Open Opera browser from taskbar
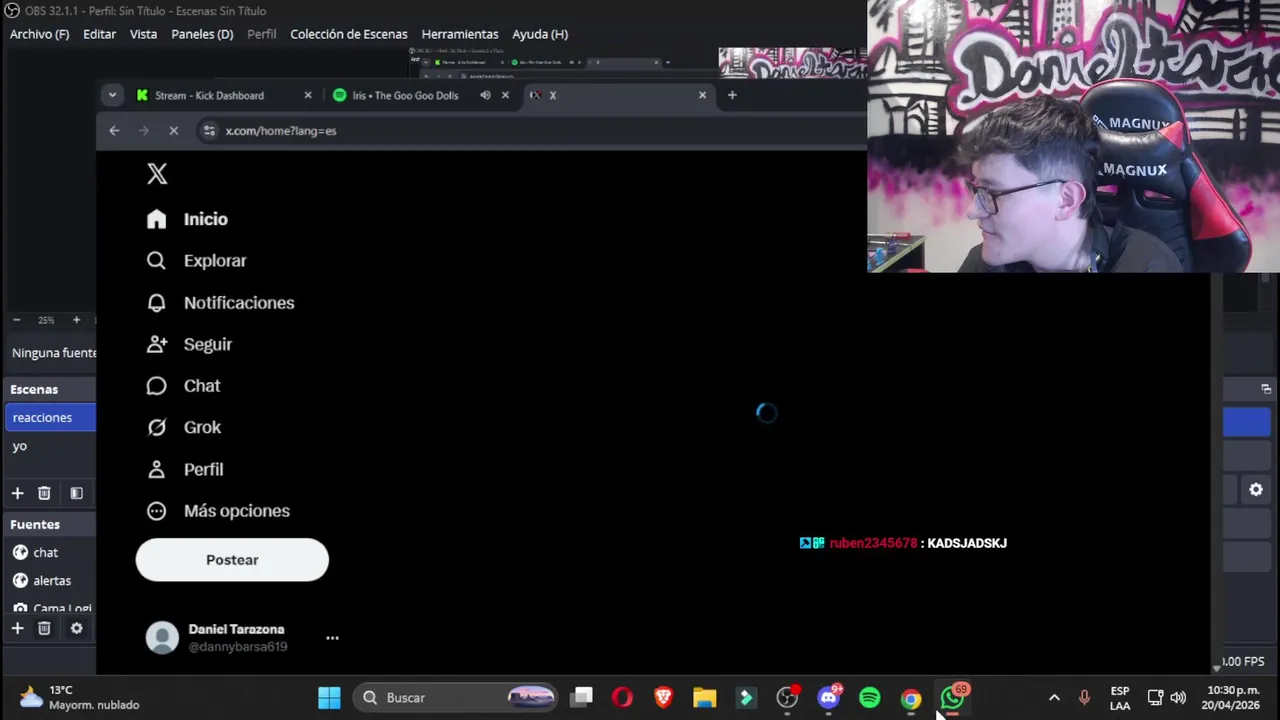This screenshot has height=720, width=1280. pos(622,698)
